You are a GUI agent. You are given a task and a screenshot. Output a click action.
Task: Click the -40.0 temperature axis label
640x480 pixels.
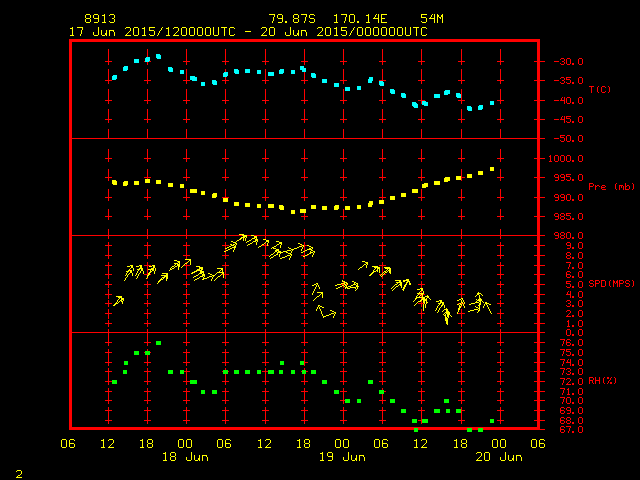[x=568, y=100]
